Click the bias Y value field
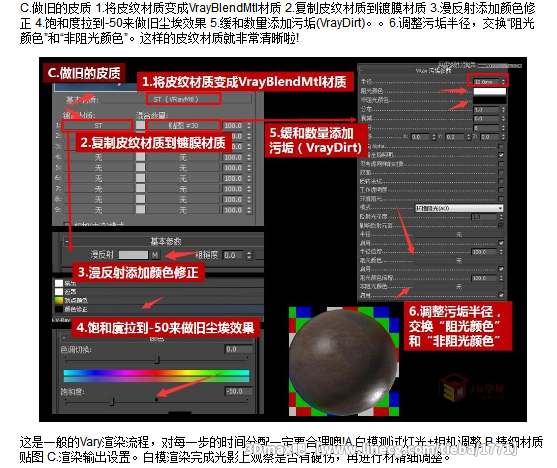 pyautogui.click(x=455, y=137)
